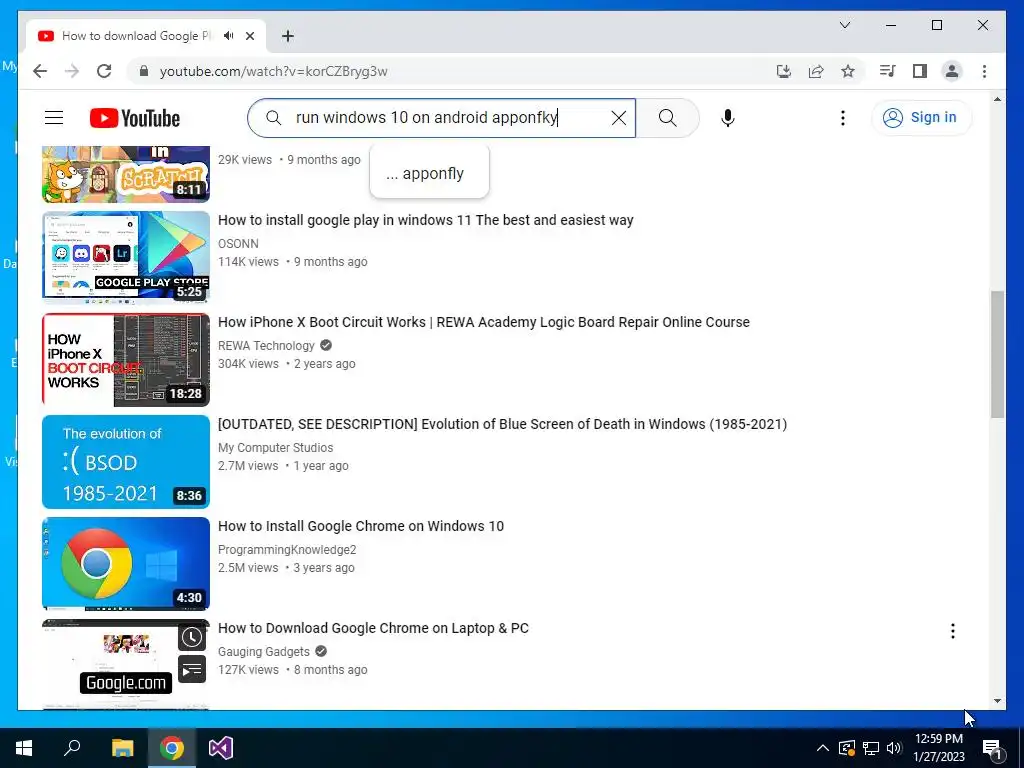The image size is (1024, 768).
Task: Open 'How iPhone X Boot Circuit Works' video
Action: [x=484, y=322]
